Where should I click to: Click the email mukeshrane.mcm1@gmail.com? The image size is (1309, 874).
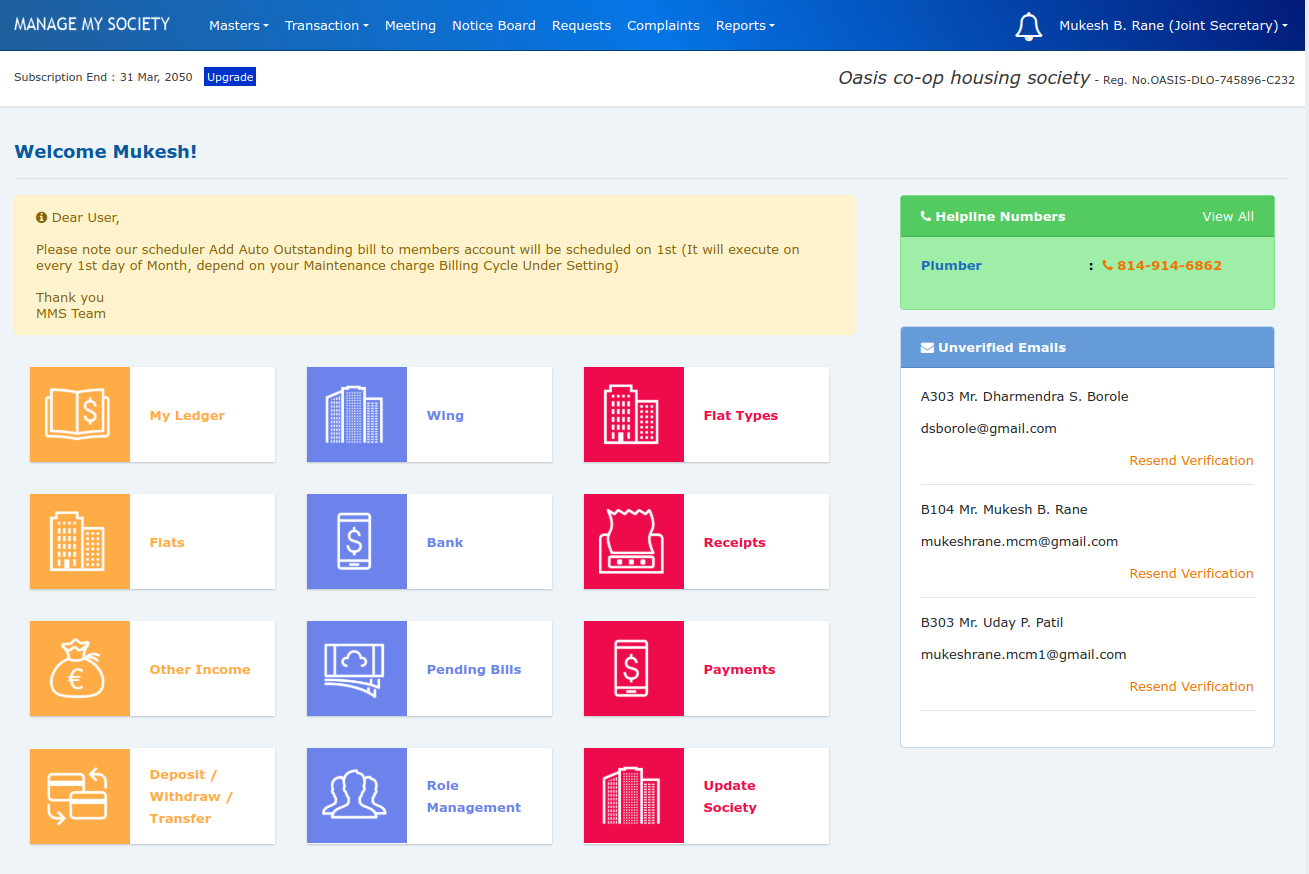coord(1024,655)
